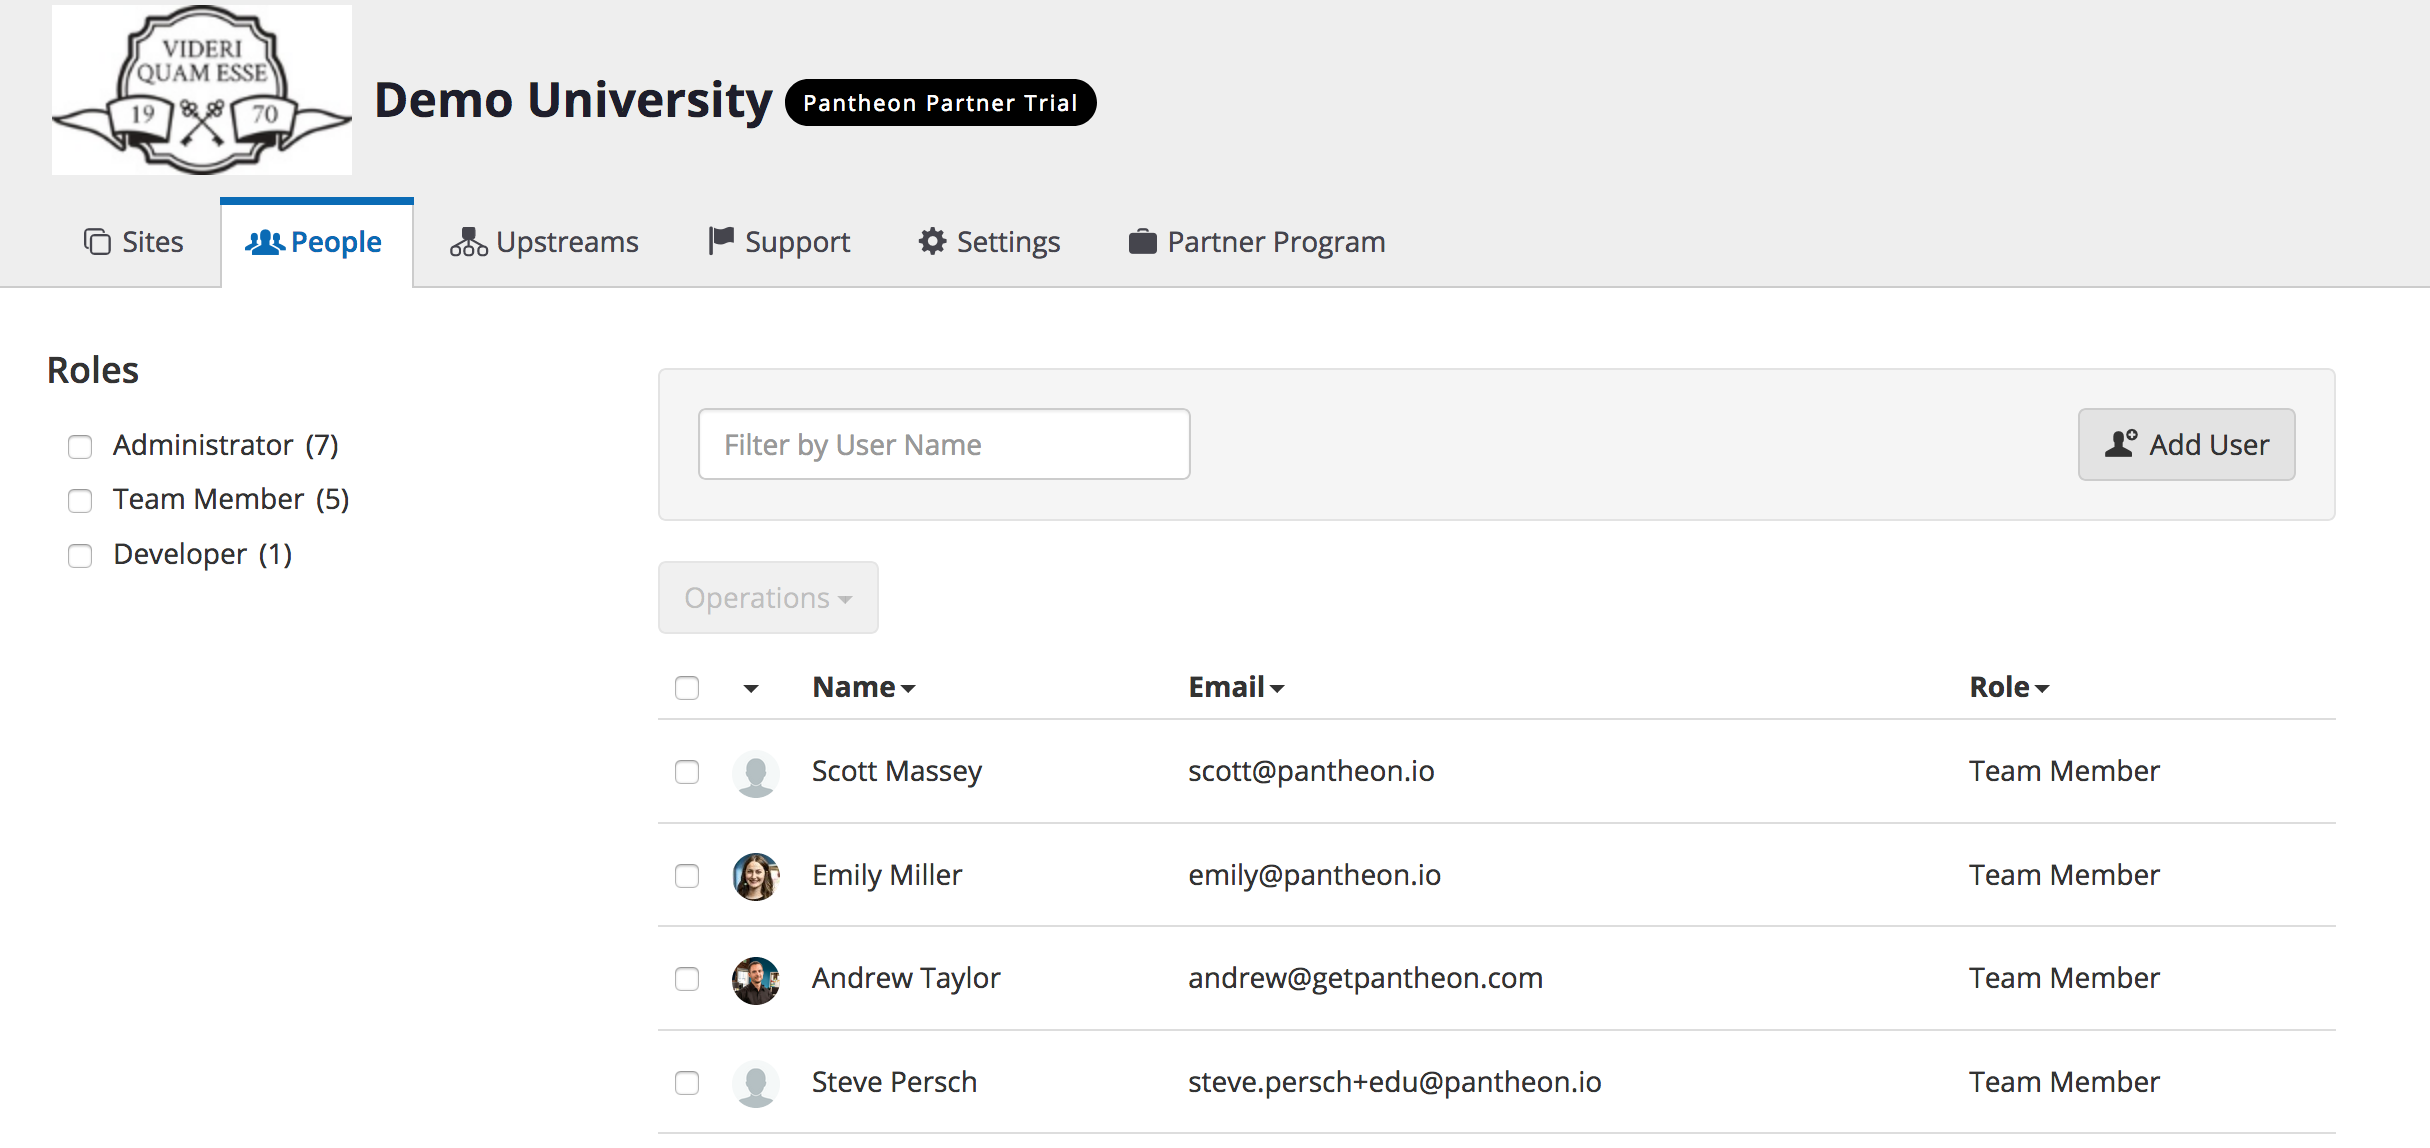Click Scott Massey's Team Member role
The width and height of the screenshot is (2430, 1148).
[2064, 771]
